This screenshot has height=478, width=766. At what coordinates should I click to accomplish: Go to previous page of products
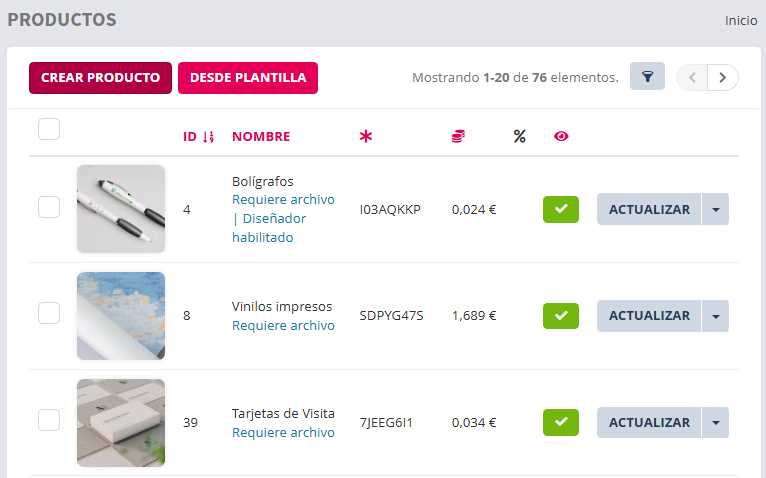(x=692, y=77)
